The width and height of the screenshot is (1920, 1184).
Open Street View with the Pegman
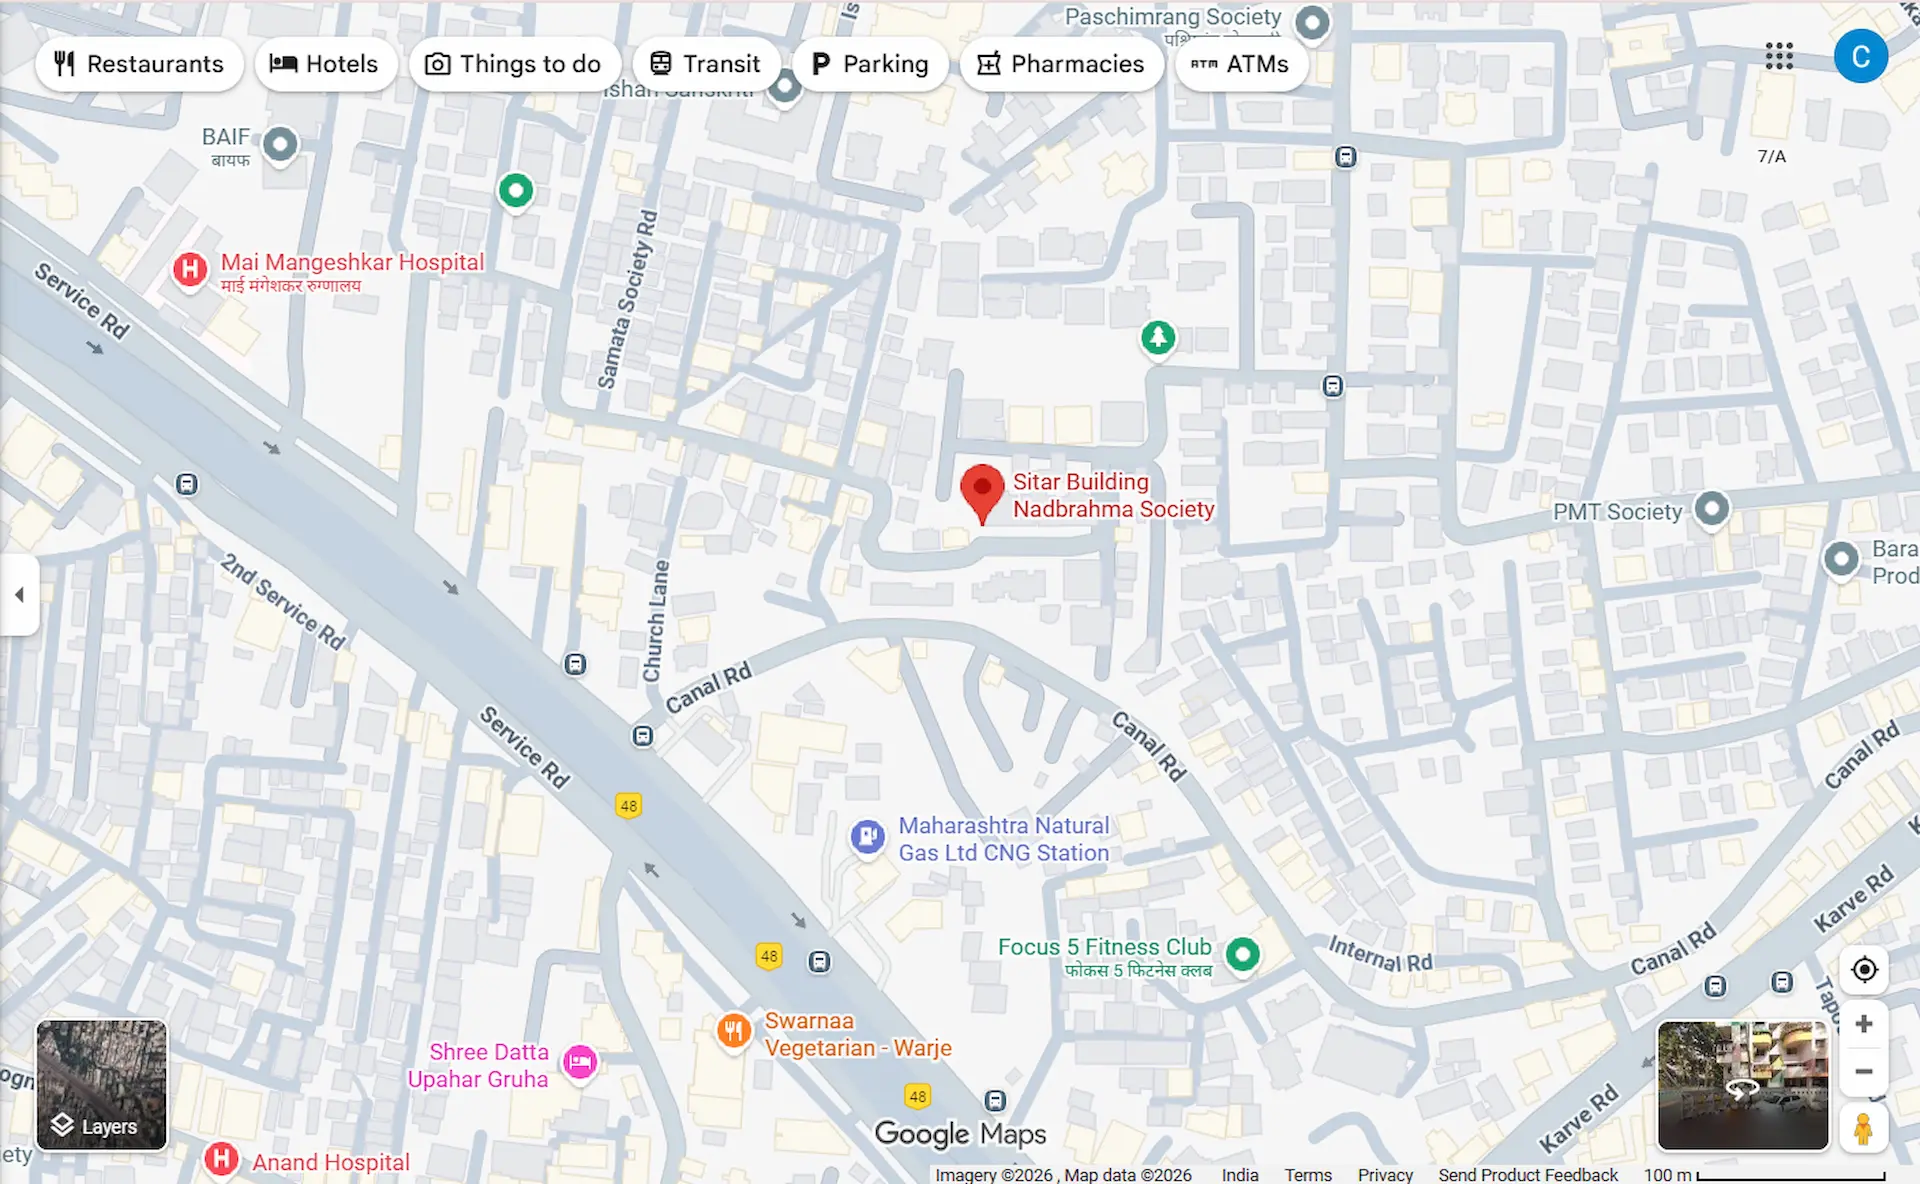pyautogui.click(x=1862, y=1128)
